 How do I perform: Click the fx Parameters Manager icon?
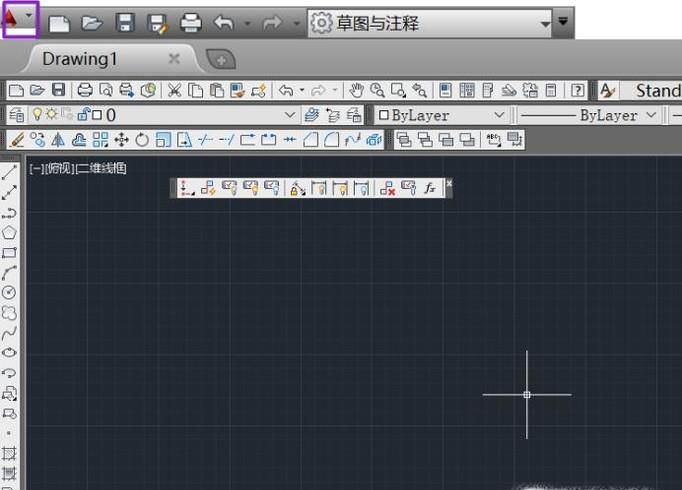pos(430,188)
